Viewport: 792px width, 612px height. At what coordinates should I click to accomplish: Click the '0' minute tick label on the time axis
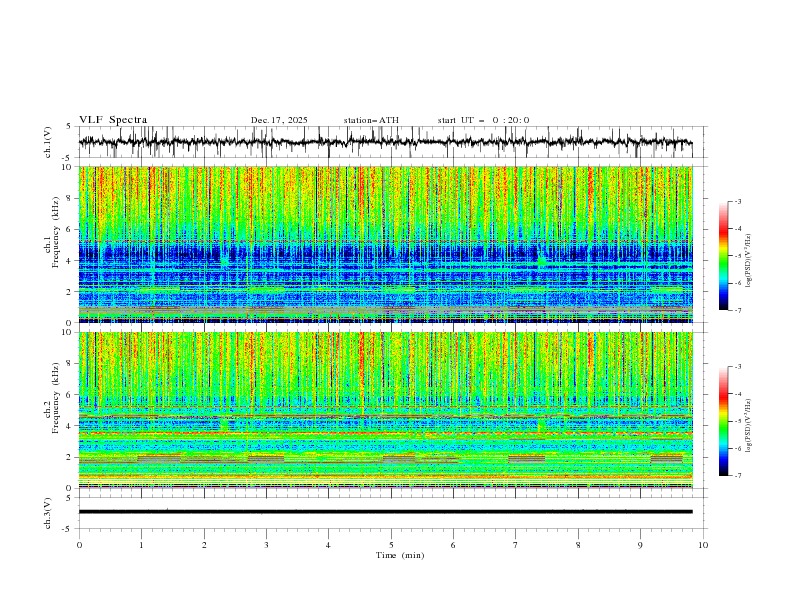click(79, 545)
